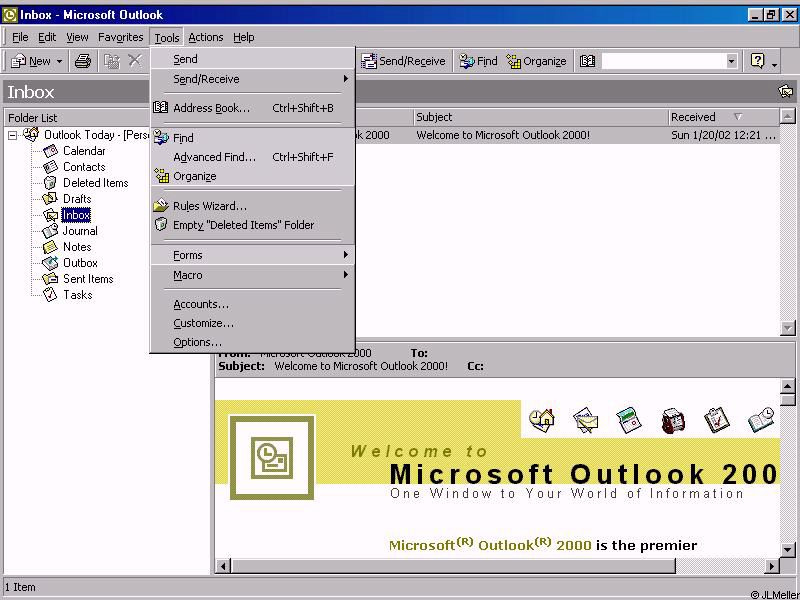Open the Favorites menu
The height and width of the screenshot is (600, 800).
[x=120, y=37]
